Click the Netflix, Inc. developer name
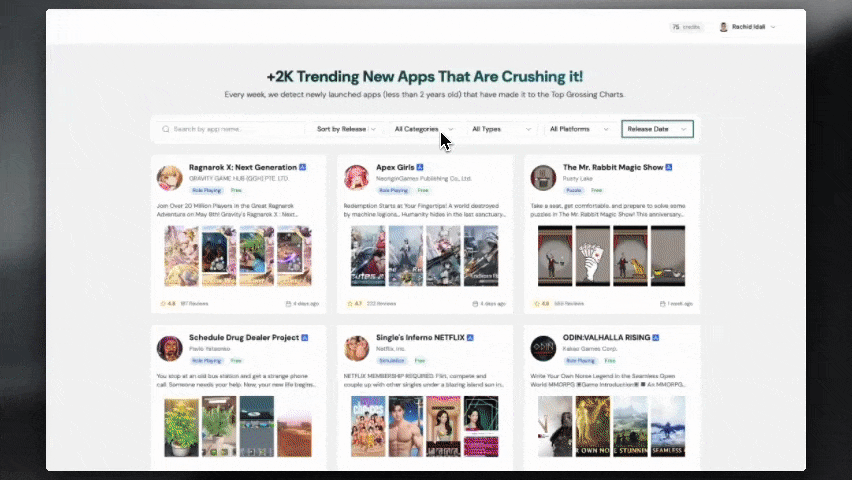This screenshot has height=480, width=852. point(391,349)
